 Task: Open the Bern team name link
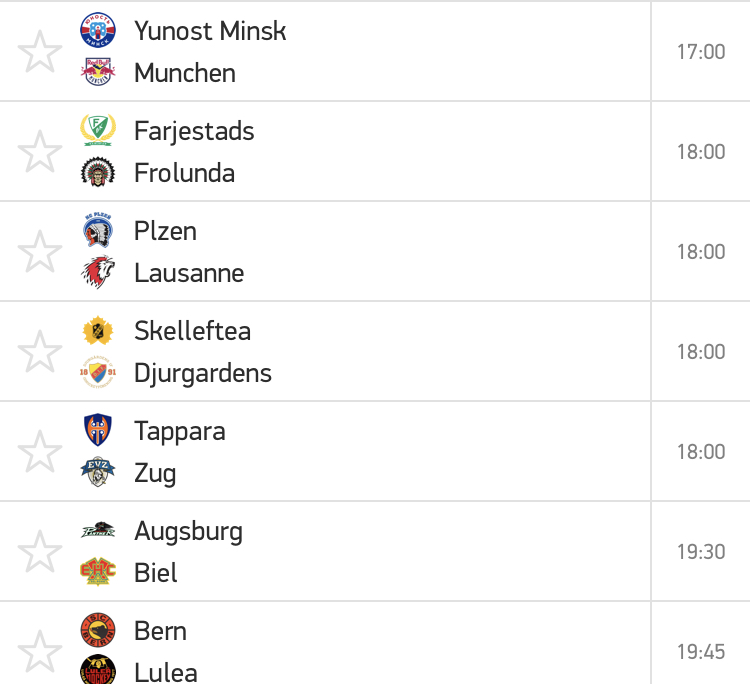click(x=160, y=631)
